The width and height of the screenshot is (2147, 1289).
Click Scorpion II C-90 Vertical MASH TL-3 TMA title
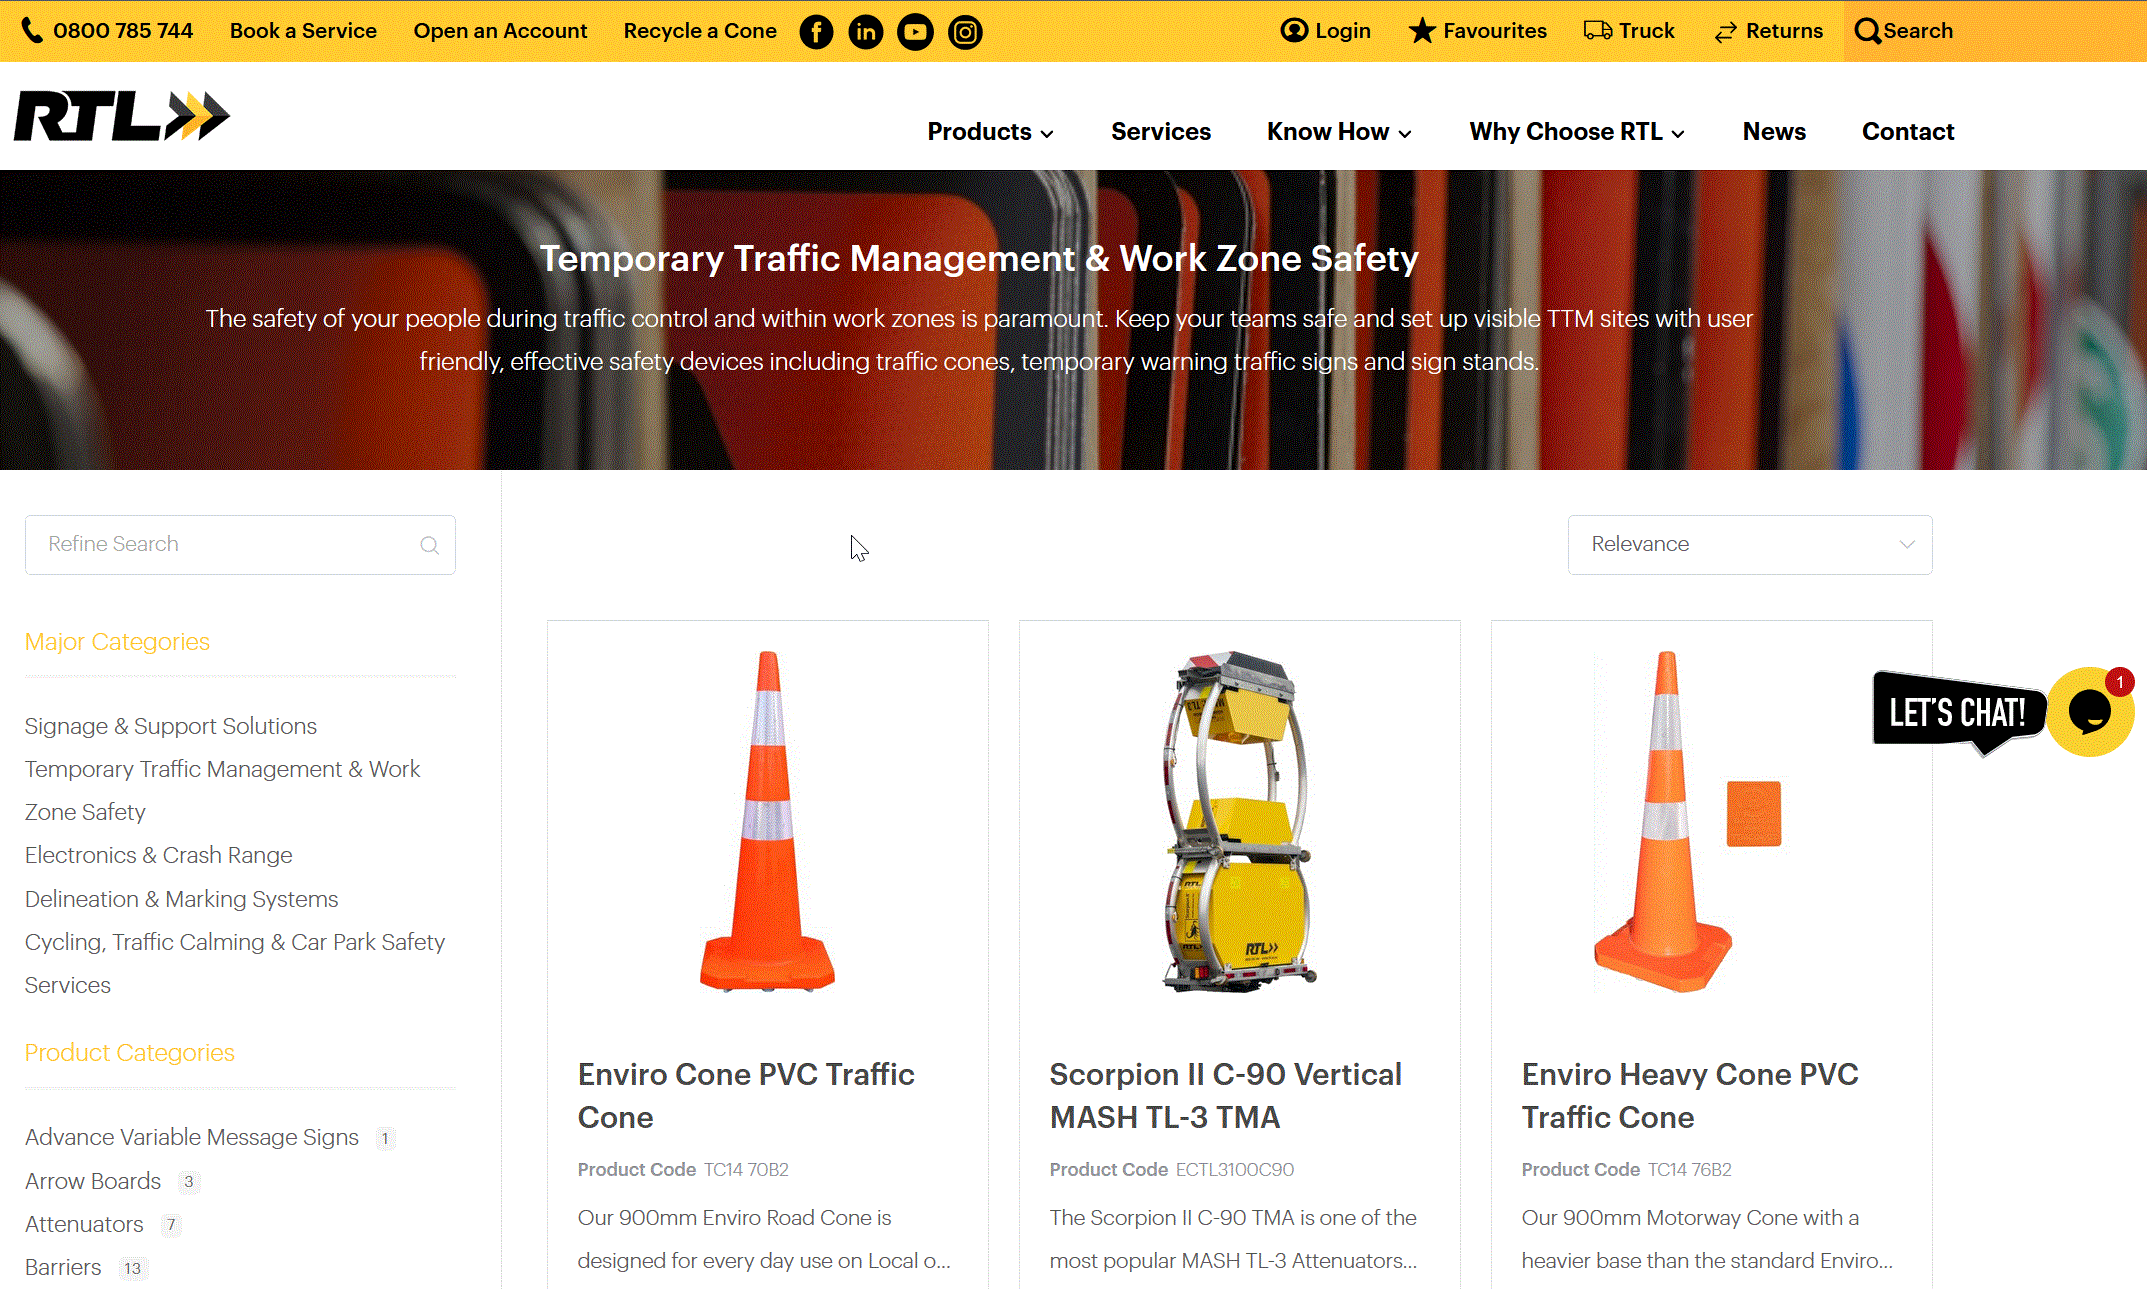point(1225,1096)
